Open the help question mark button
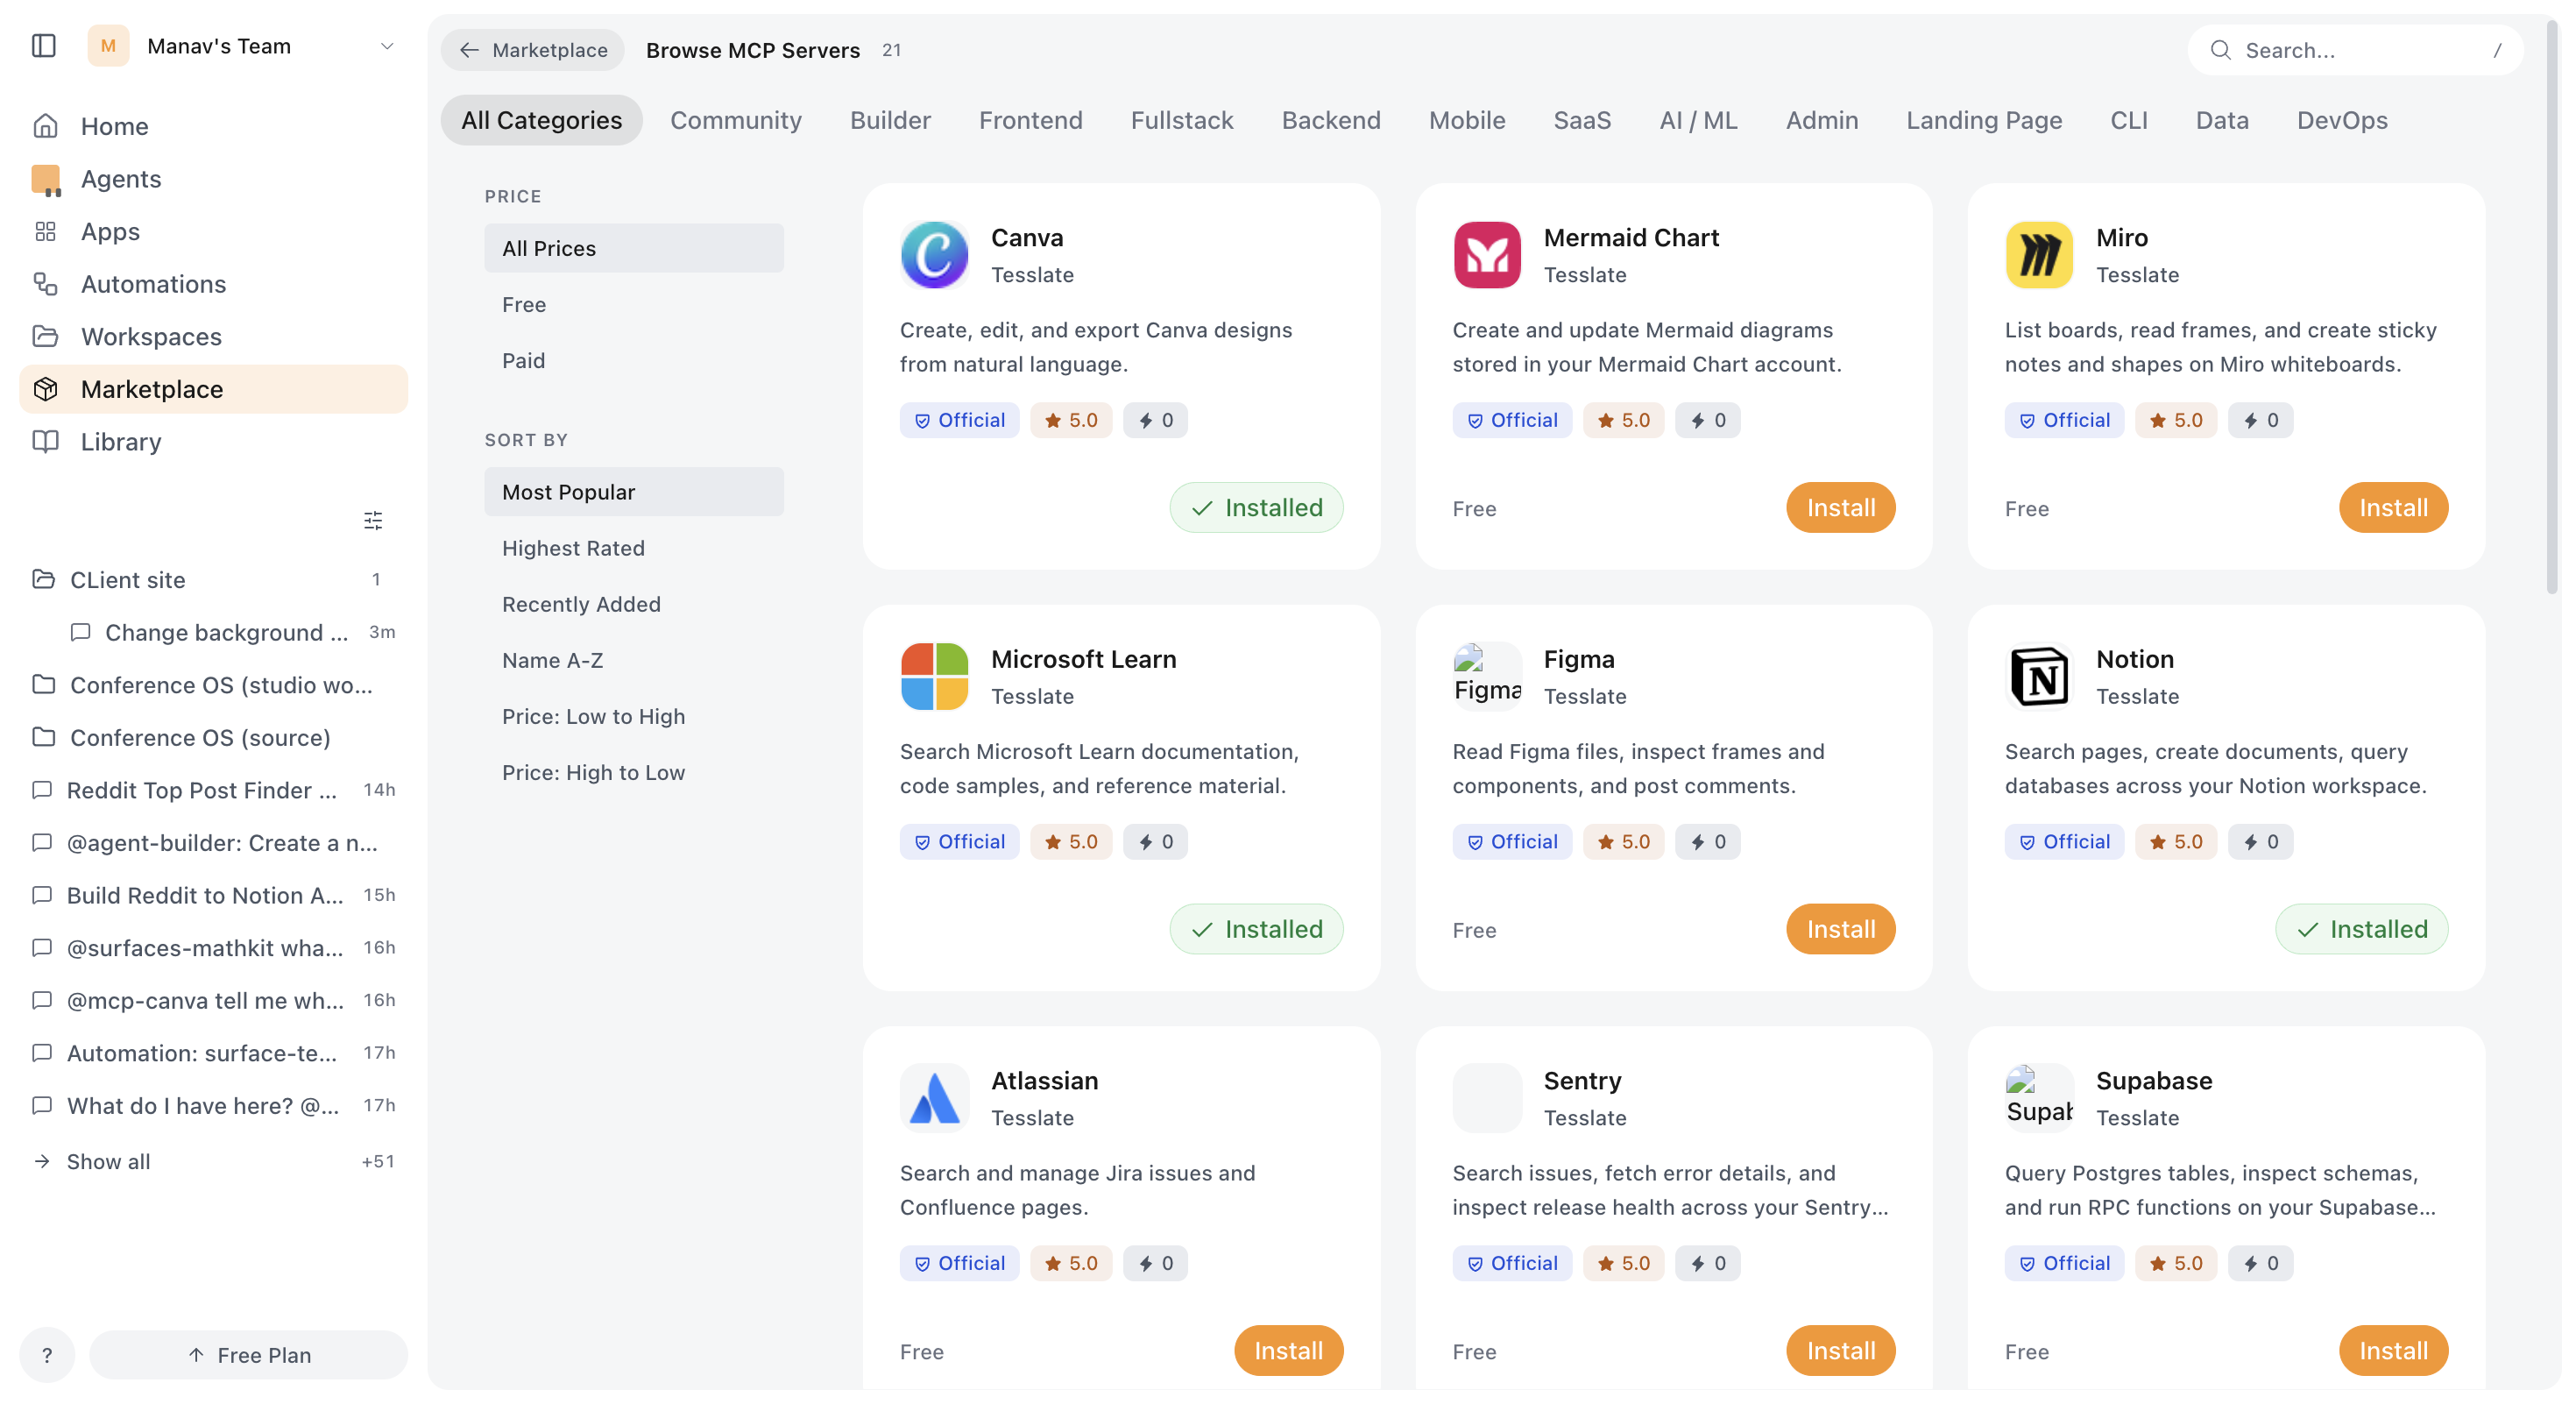2576x1404 pixels. 47,1355
